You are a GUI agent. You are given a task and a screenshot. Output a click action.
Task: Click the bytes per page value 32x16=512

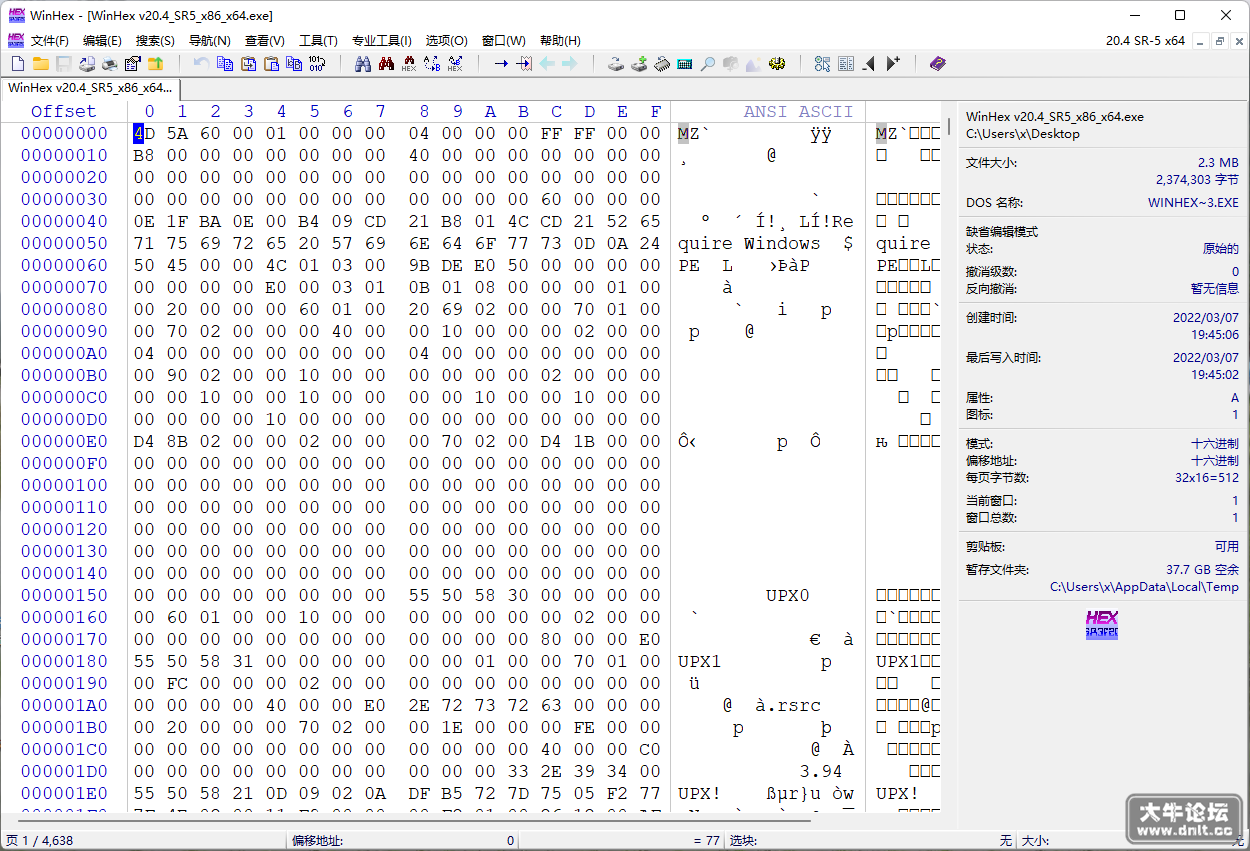pyautogui.click(x=1207, y=478)
